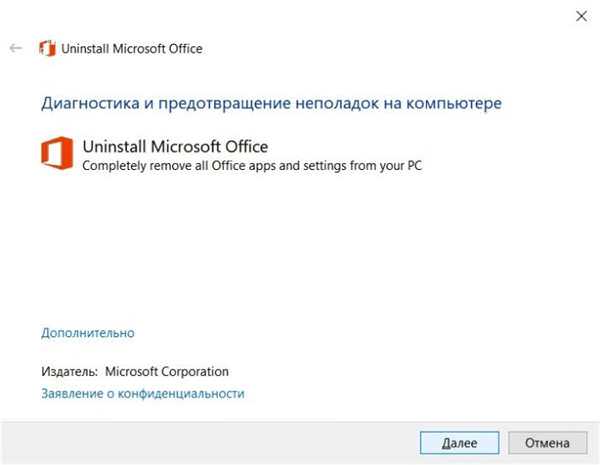This screenshot has height=465, width=600.
Task: Open the Заявление о конфиденциальности link
Action: 143,394
